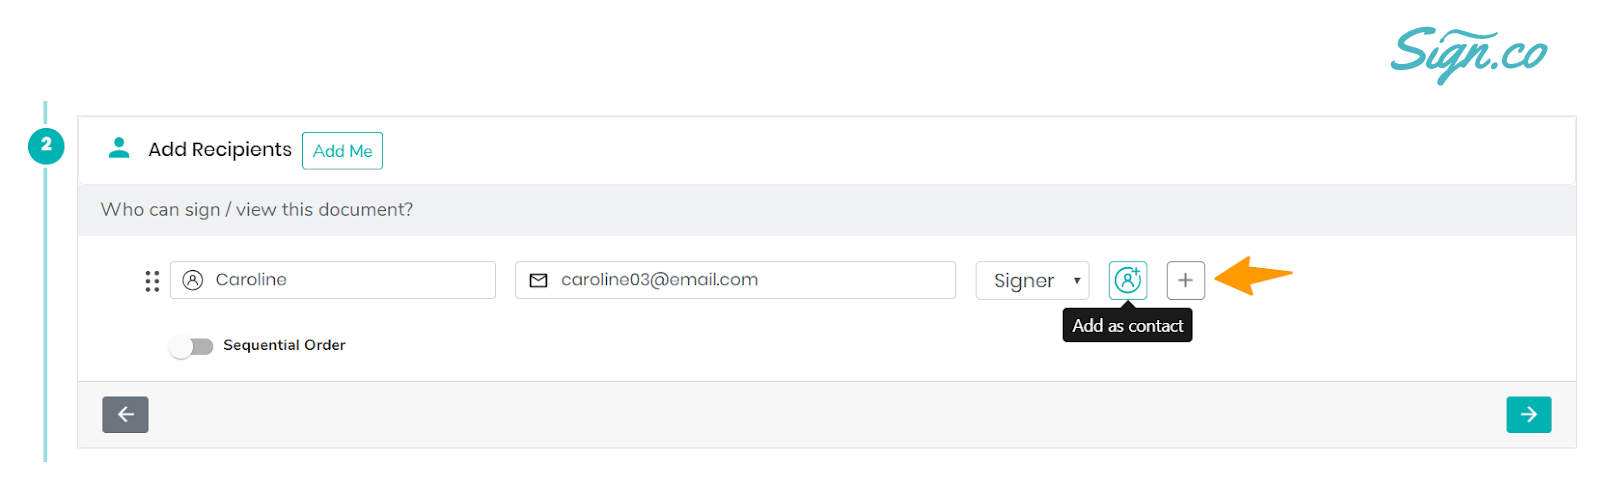Go back with left arrow button
This screenshot has height=482, width=1600.
125,414
